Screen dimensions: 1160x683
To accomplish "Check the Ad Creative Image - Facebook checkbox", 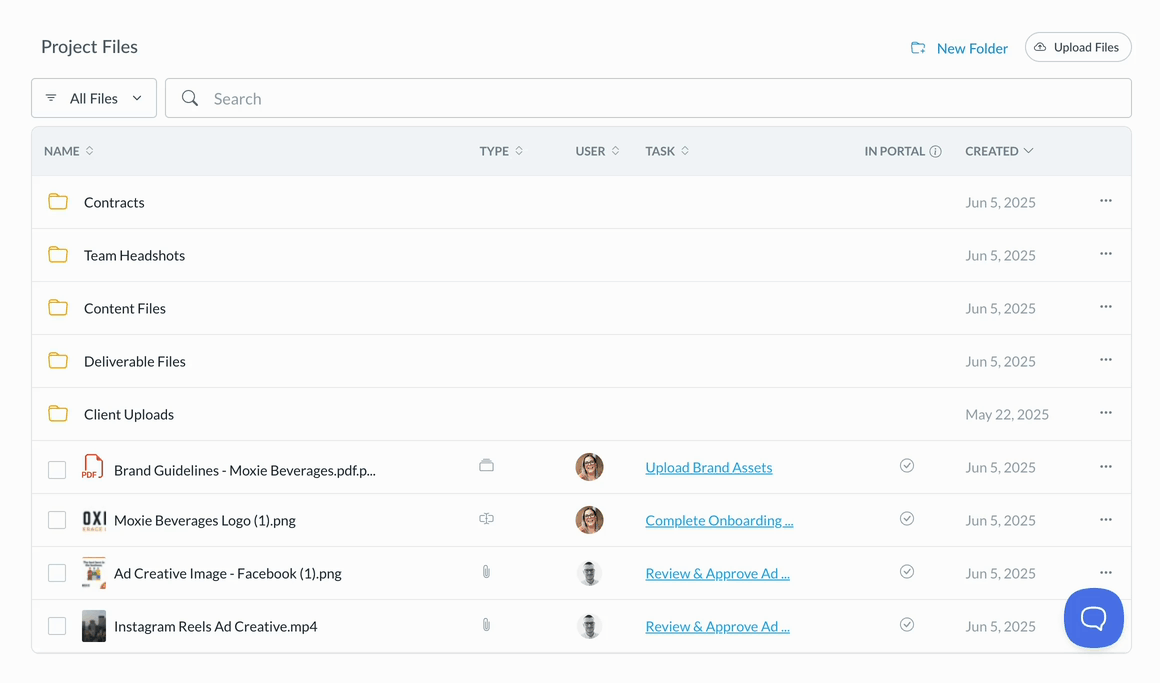I will click(57, 573).
